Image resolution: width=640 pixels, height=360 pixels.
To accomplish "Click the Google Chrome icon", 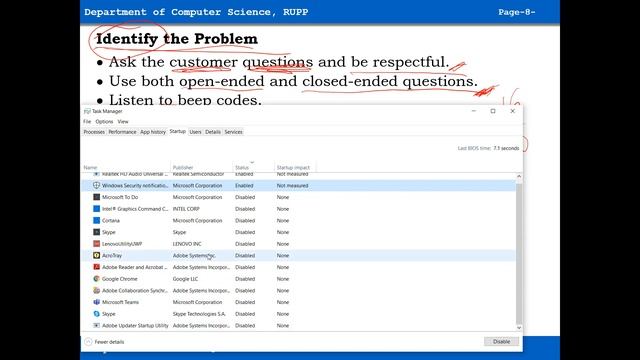I will click(96, 279).
